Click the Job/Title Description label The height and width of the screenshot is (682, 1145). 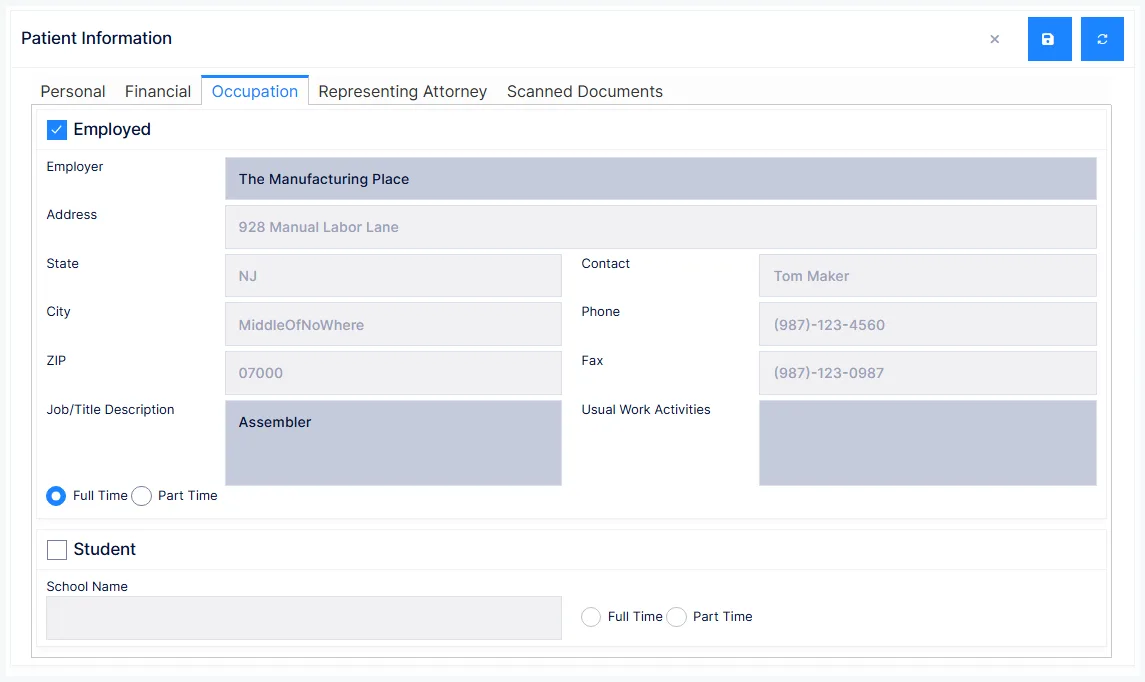pyautogui.click(x=110, y=410)
